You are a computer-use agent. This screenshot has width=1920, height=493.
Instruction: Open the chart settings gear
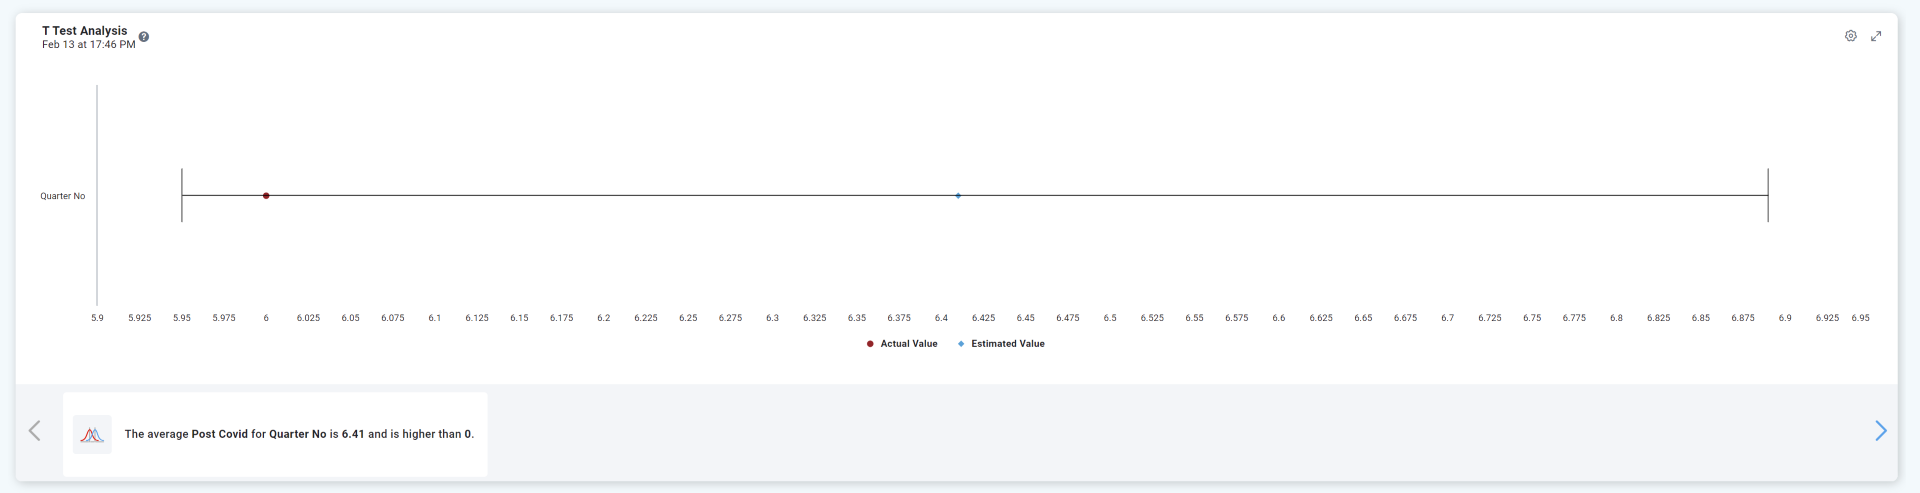[x=1850, y=36]
